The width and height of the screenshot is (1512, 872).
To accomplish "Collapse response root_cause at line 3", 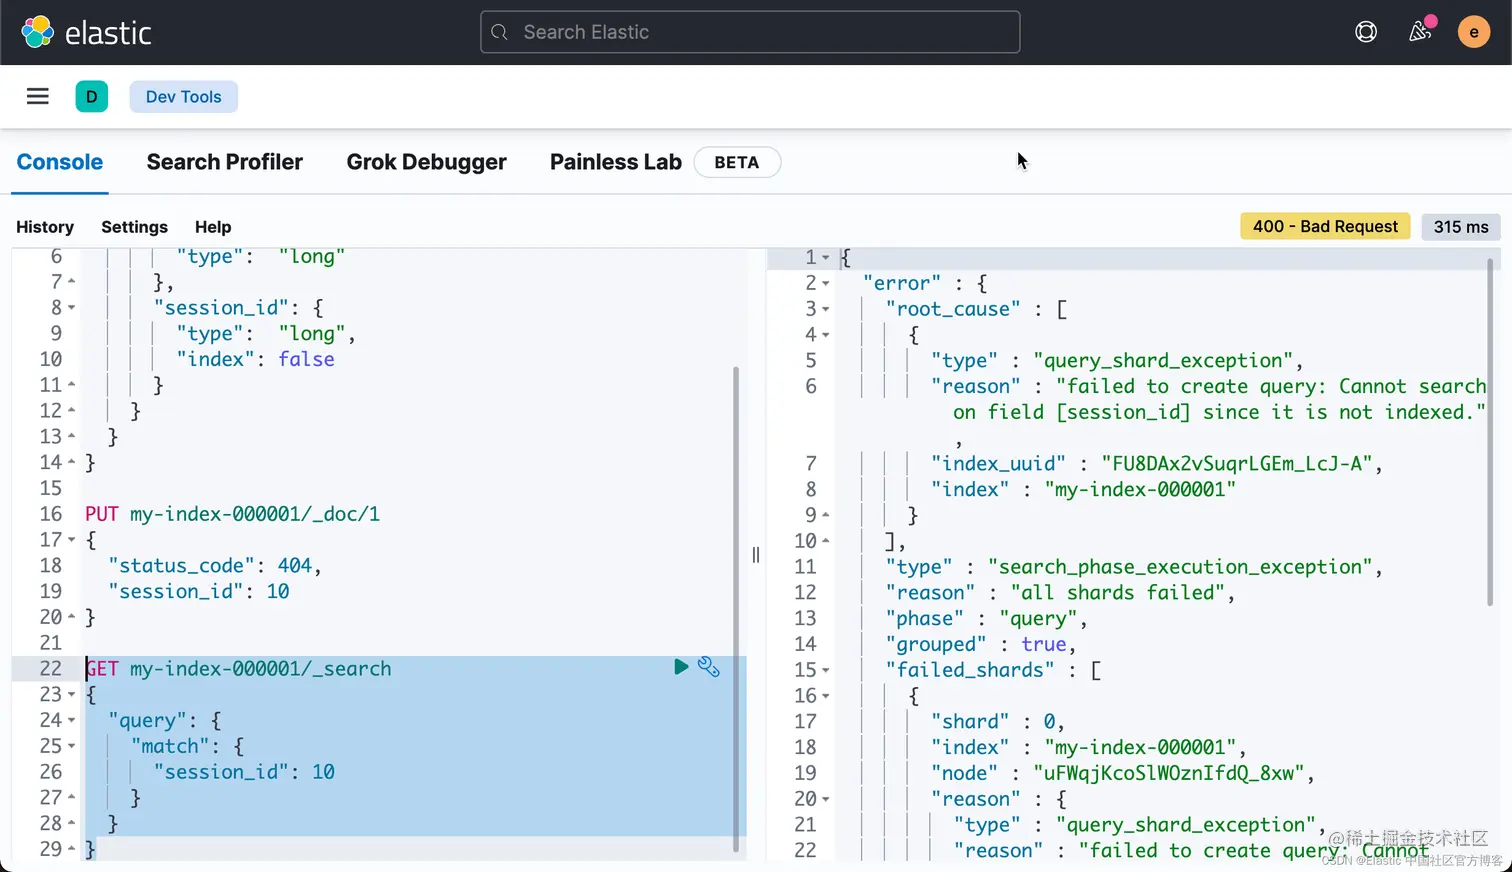I will [826, 309].
